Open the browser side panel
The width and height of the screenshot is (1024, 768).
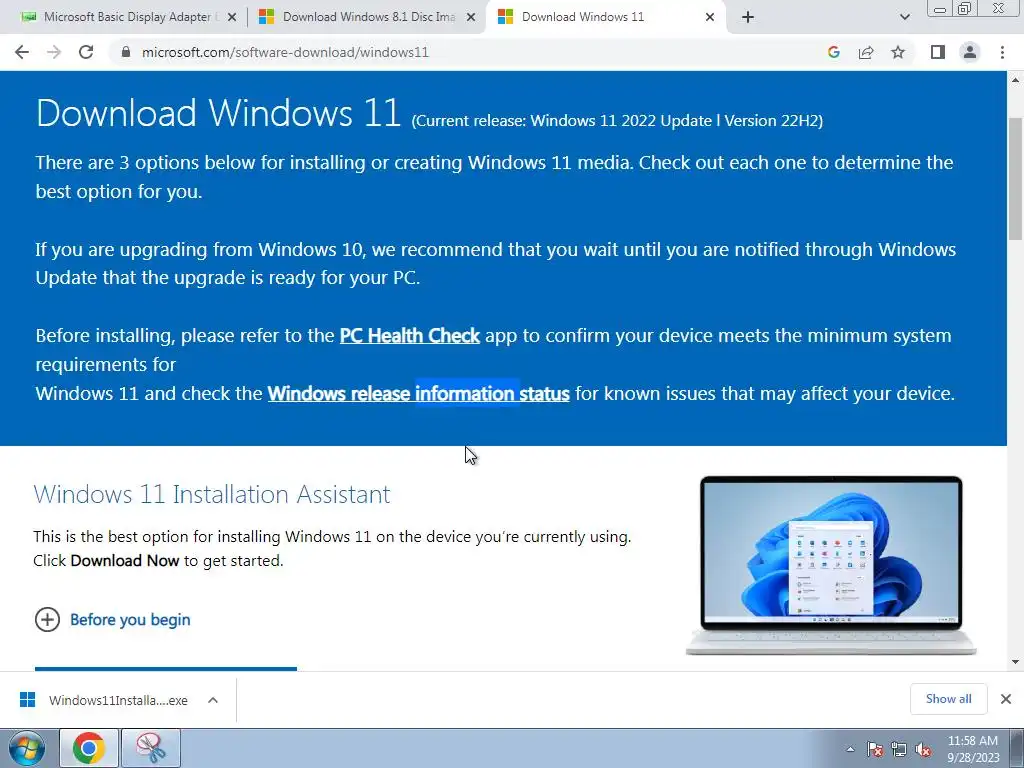coord(938,52)
